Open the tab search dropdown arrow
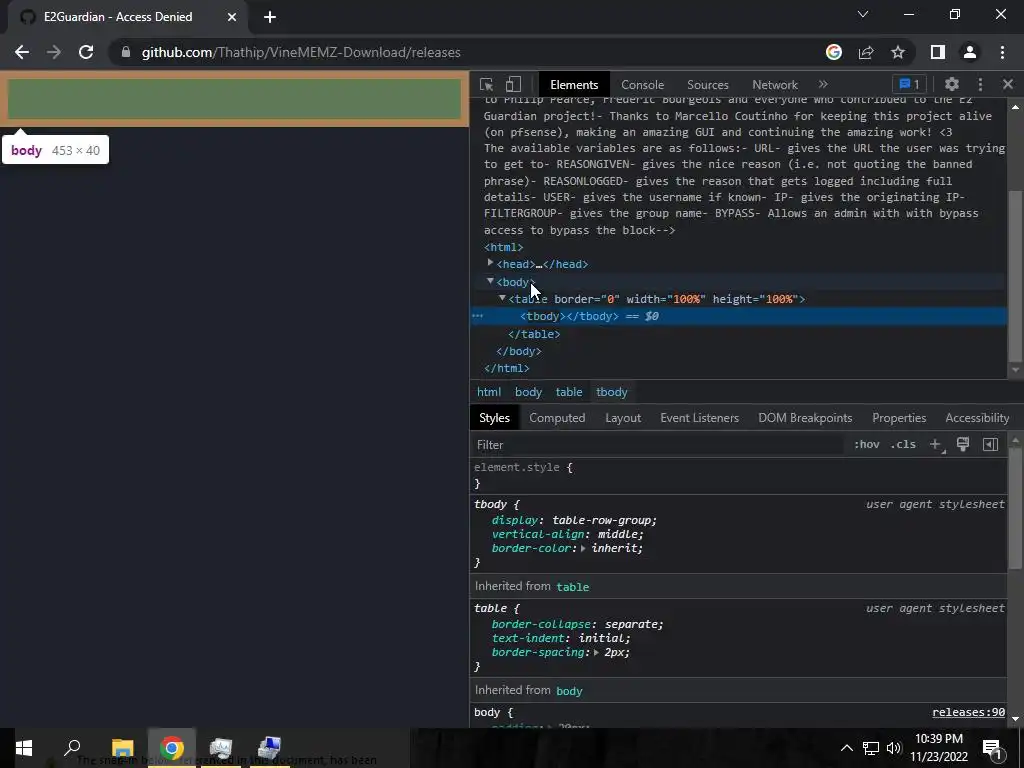This screenshot has height=768, width=1024. pyautogui.click(x=863, y=14)
